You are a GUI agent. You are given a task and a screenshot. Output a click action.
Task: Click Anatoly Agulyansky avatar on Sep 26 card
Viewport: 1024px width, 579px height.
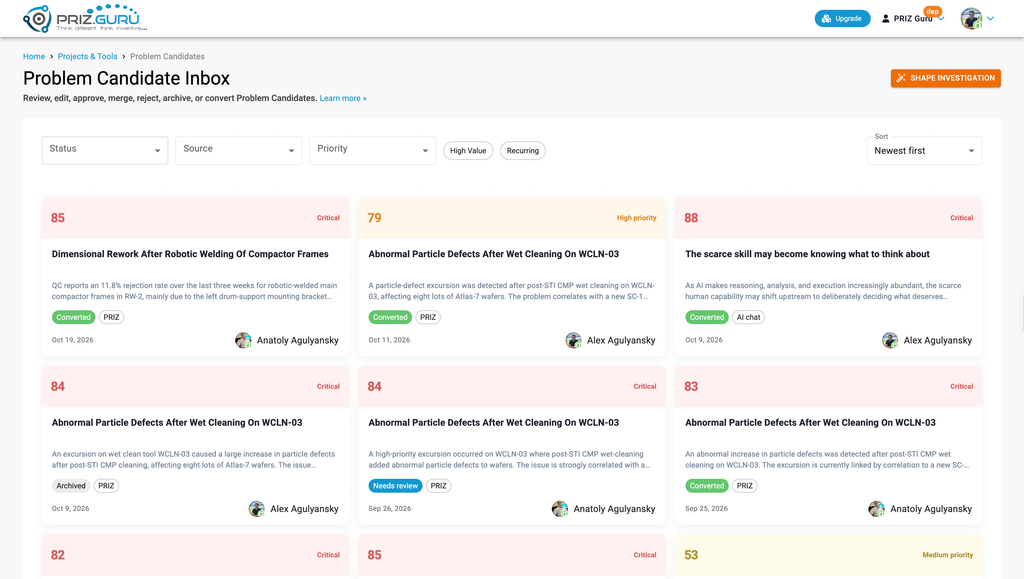coord(560,509)
